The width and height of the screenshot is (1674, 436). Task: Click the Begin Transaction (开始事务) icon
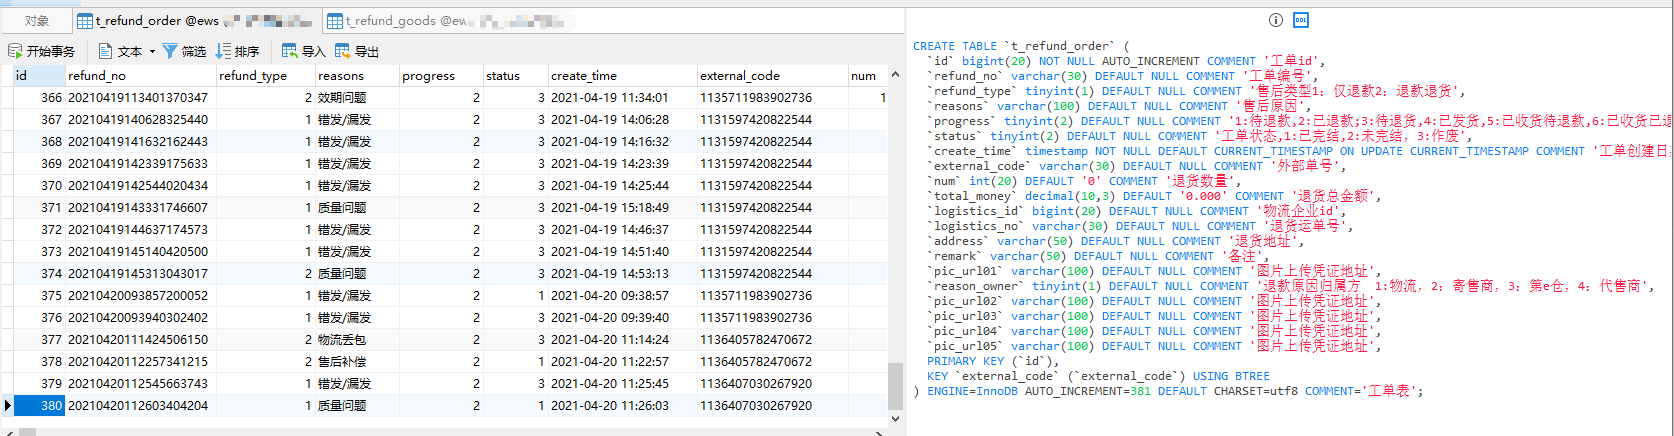point(15,51)
